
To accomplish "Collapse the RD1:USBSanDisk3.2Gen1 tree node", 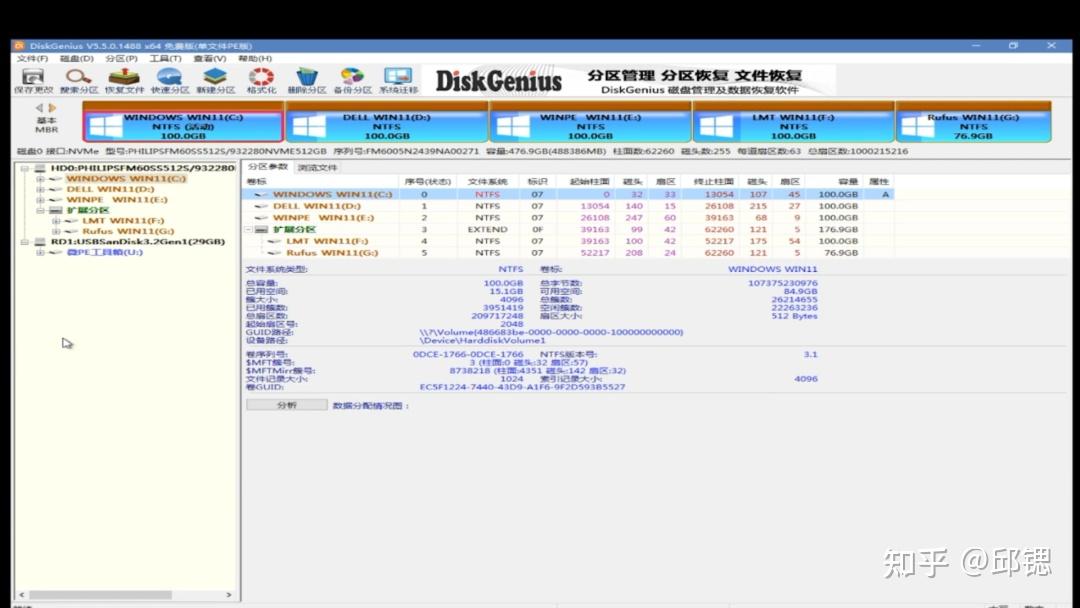I will click(24, 242).
